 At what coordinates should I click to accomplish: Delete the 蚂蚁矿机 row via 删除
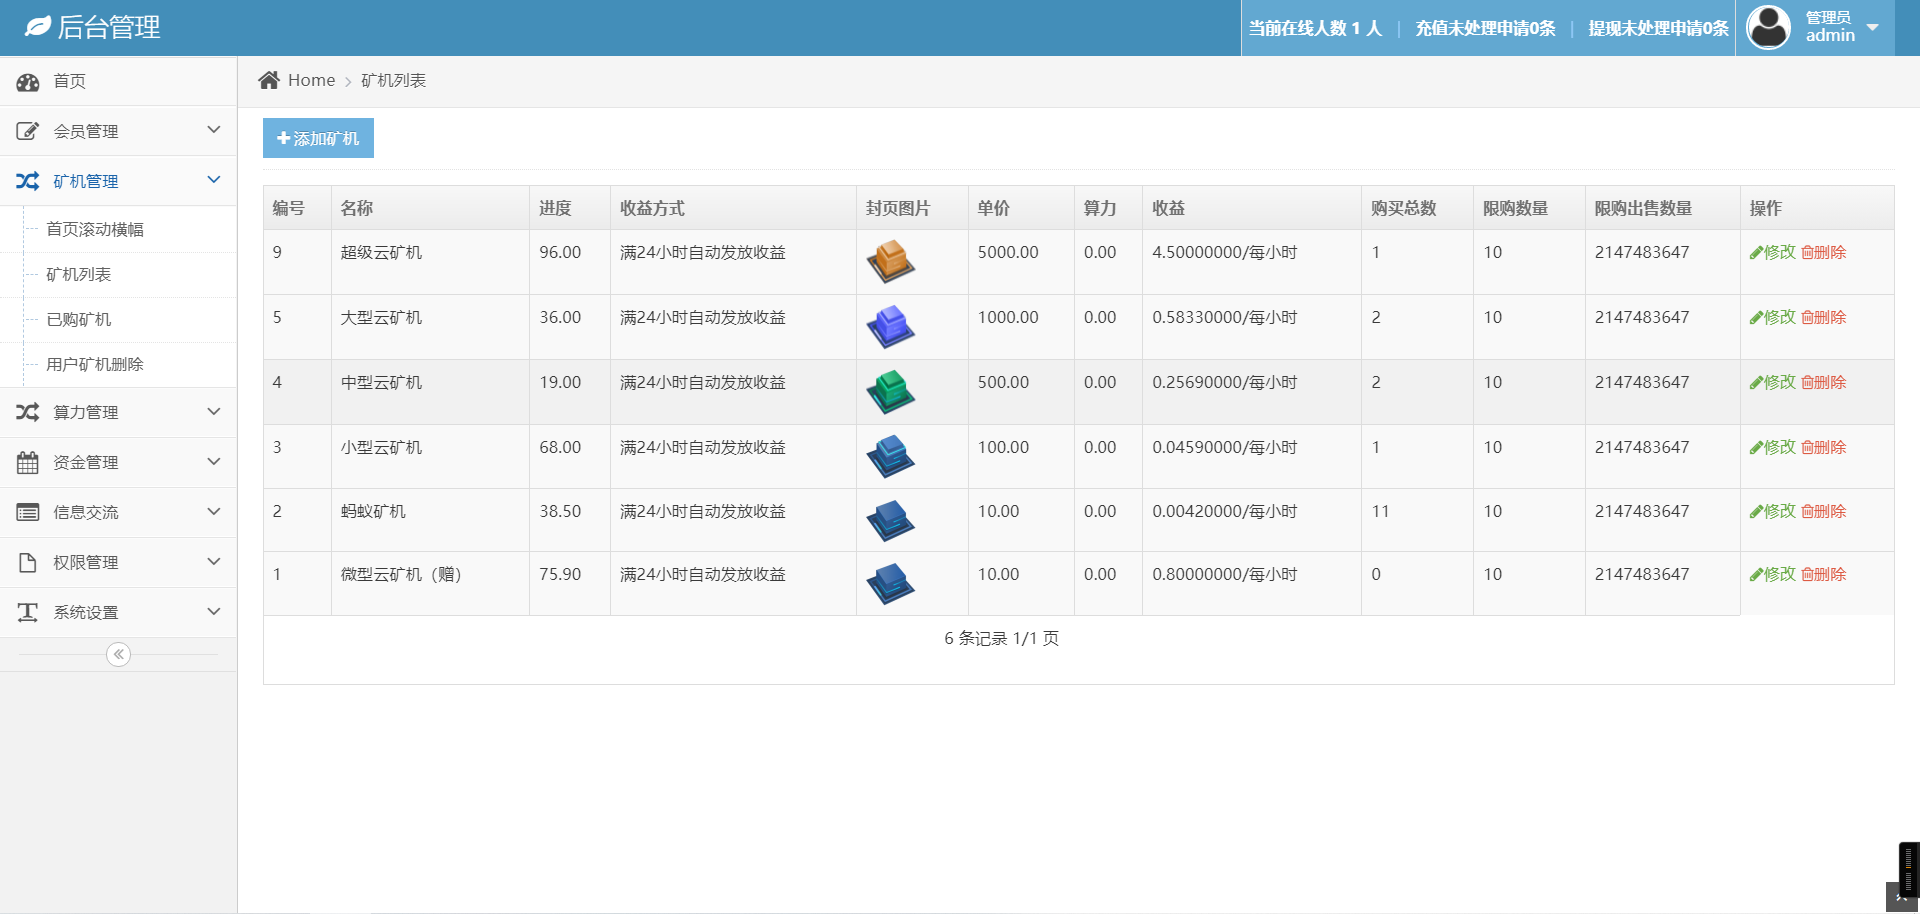1823,511
